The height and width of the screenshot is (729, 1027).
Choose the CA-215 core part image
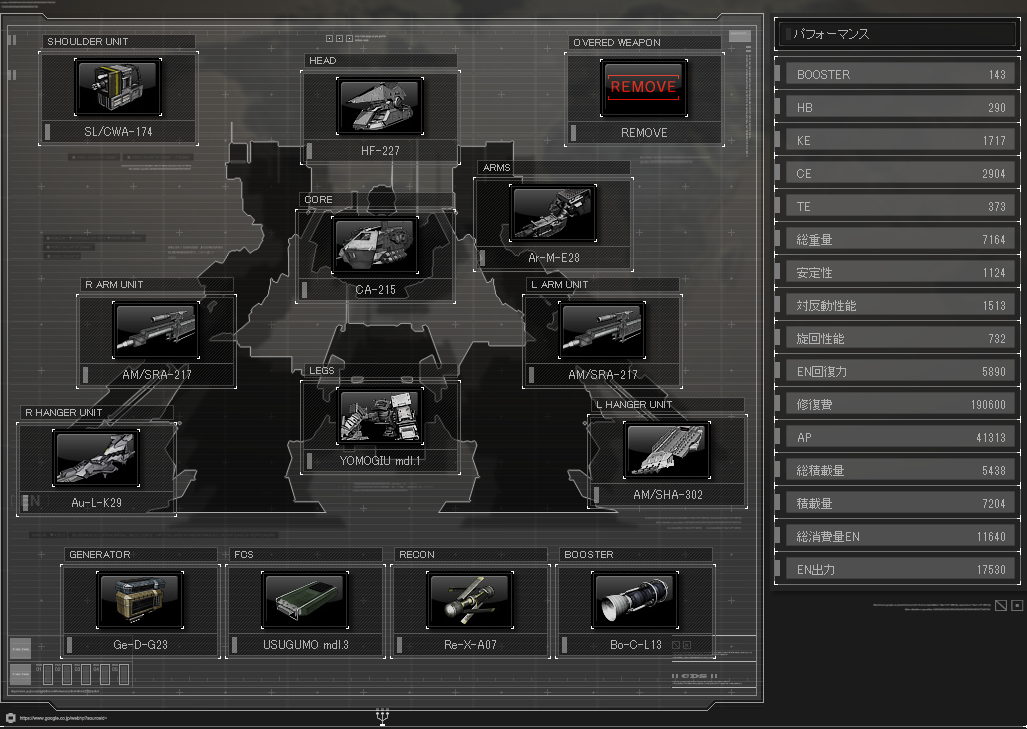pyautogui.click(x=375, y=245)
